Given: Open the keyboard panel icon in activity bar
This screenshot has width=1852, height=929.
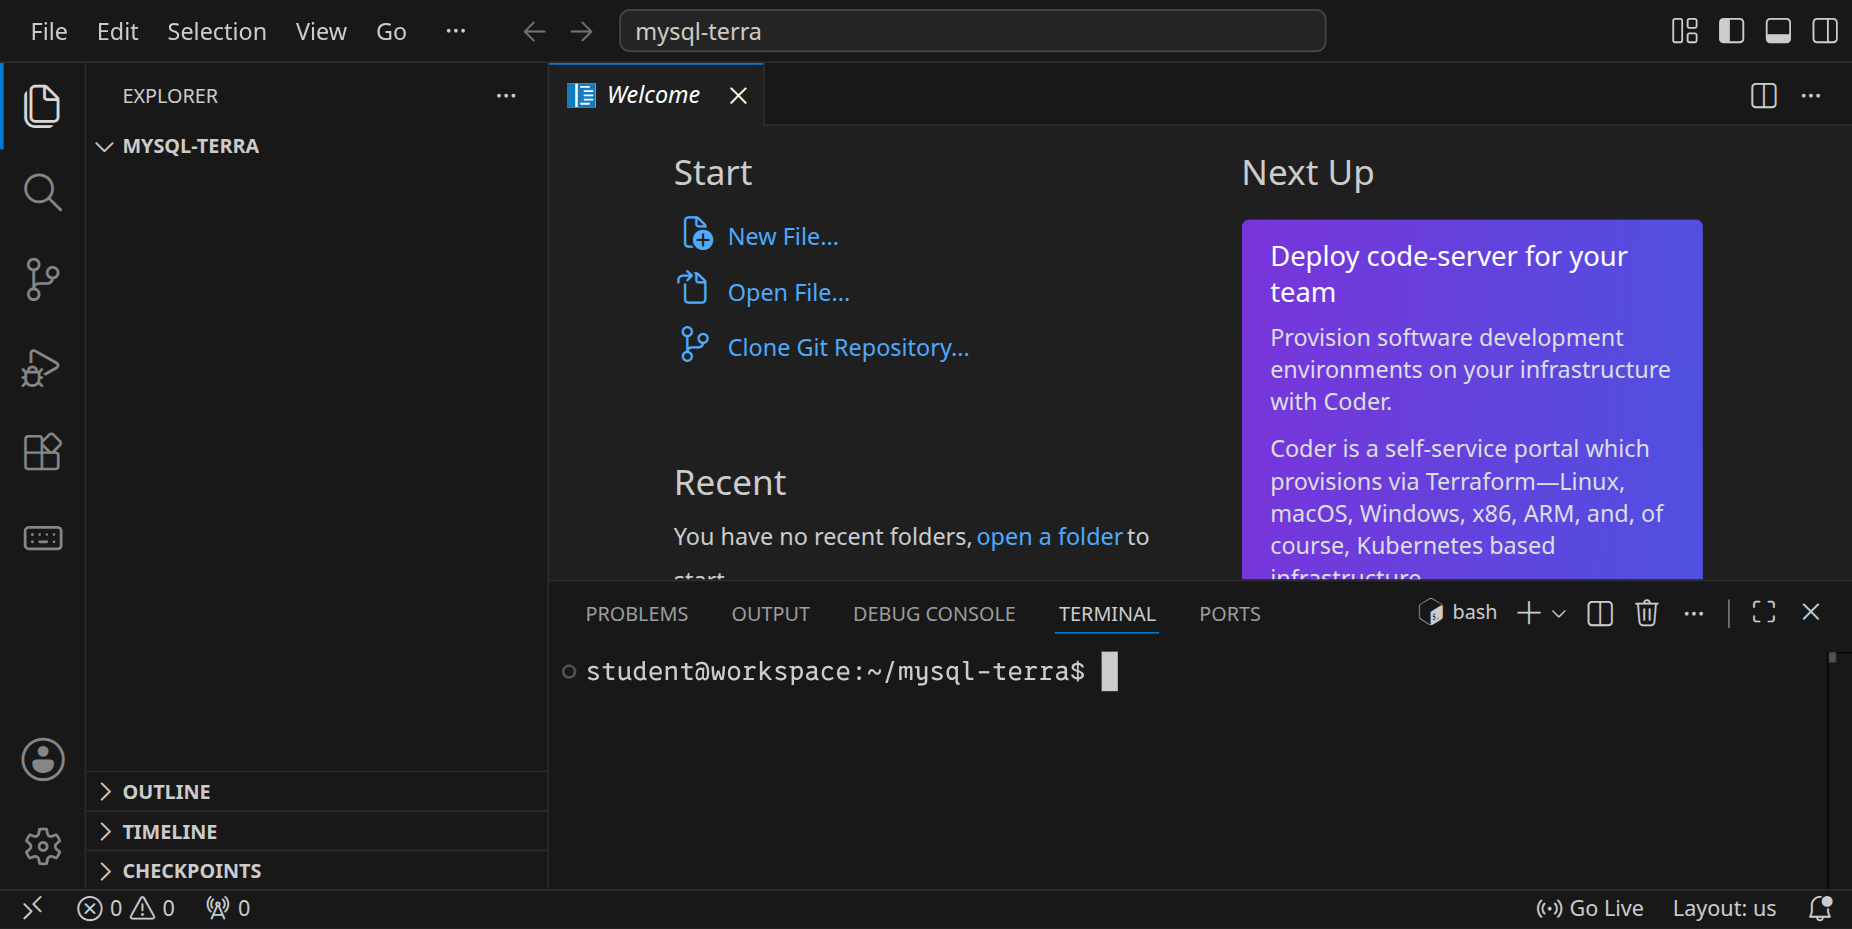Looking at the screenshot, I should click(42, 538).
